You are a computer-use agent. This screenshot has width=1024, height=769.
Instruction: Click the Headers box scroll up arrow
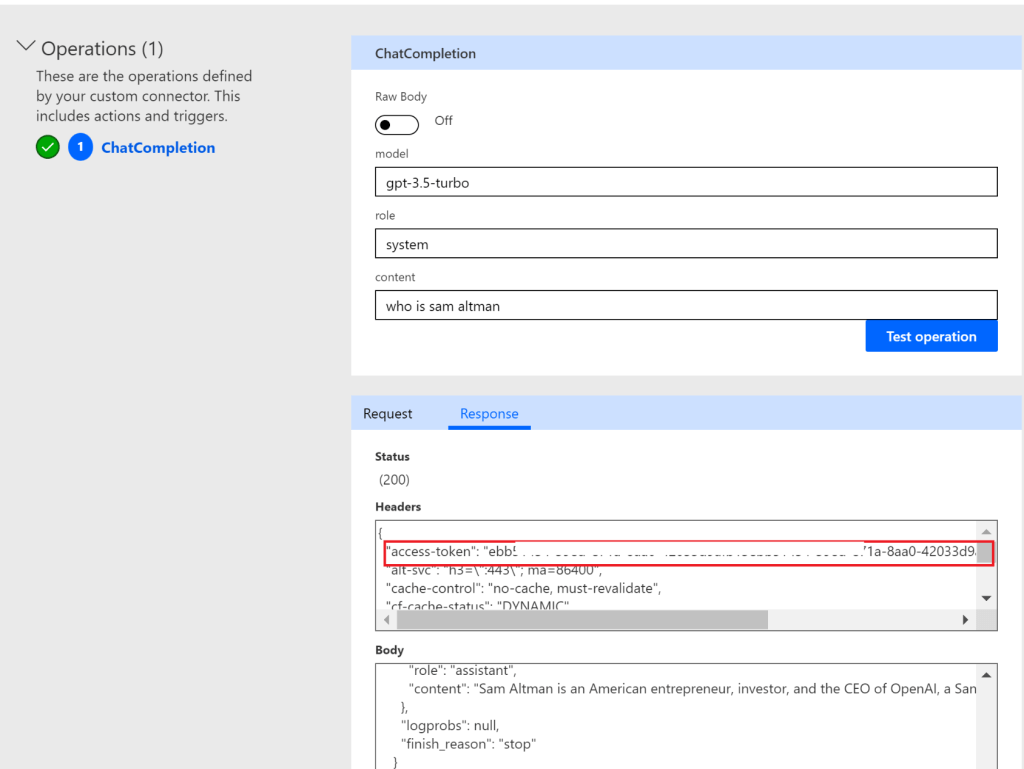pos(987,532)
